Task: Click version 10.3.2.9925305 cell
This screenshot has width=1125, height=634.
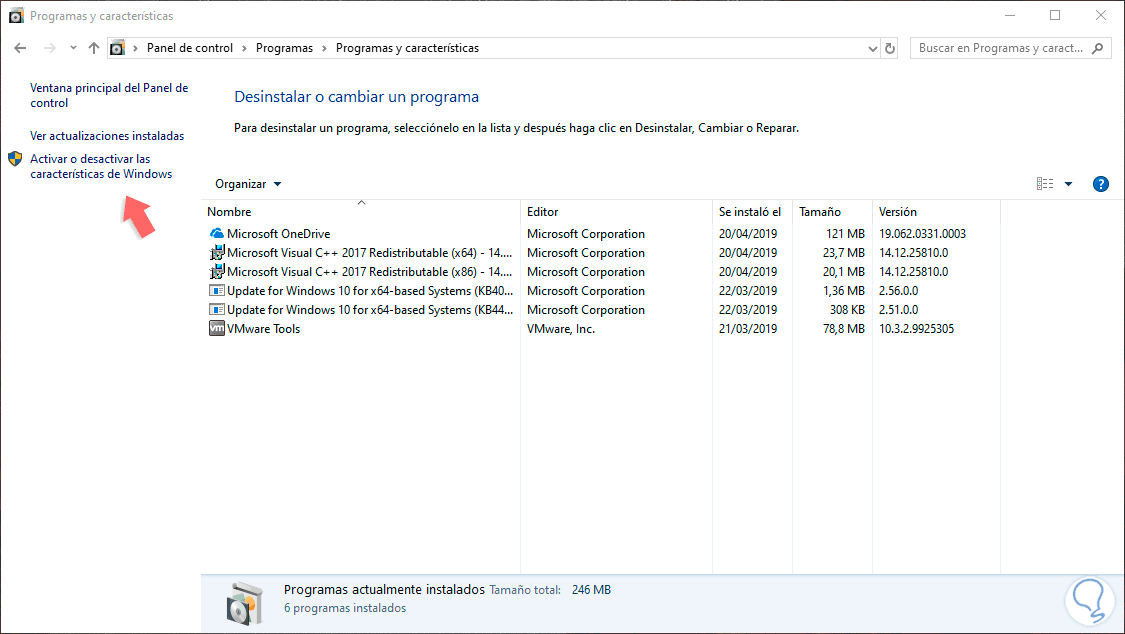Action: point(916,328)
